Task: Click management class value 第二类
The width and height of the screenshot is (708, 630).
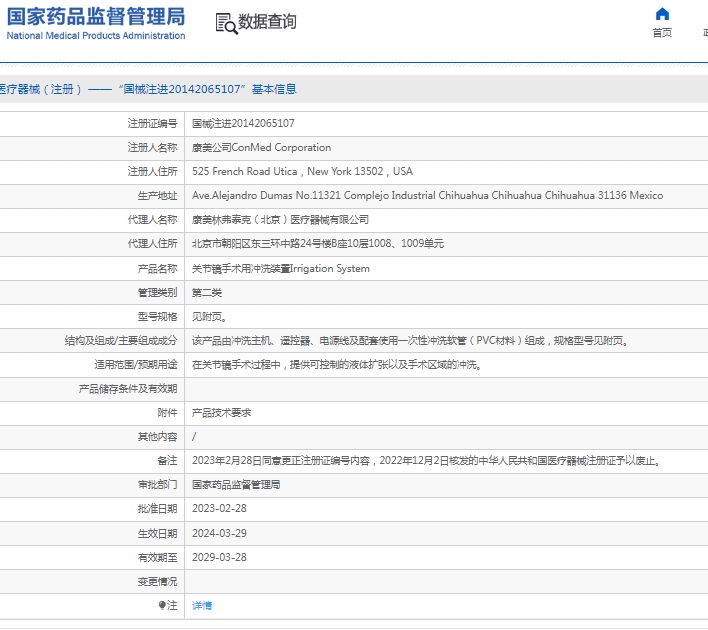Action: point(207,293)
